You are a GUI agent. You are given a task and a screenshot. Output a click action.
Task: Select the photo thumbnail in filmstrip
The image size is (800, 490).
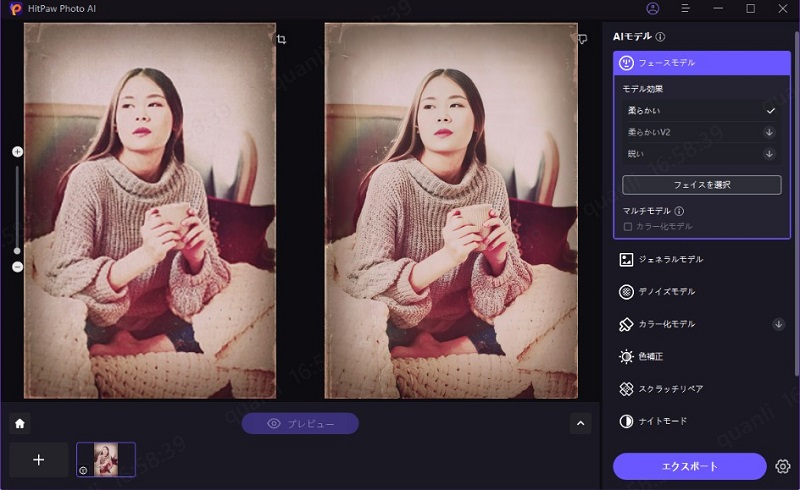(105, 459)
